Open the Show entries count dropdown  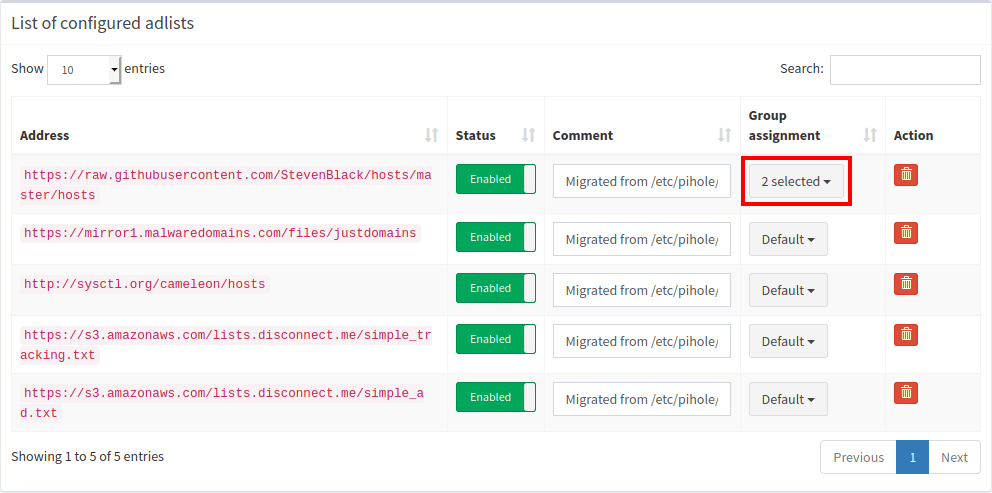84,70
